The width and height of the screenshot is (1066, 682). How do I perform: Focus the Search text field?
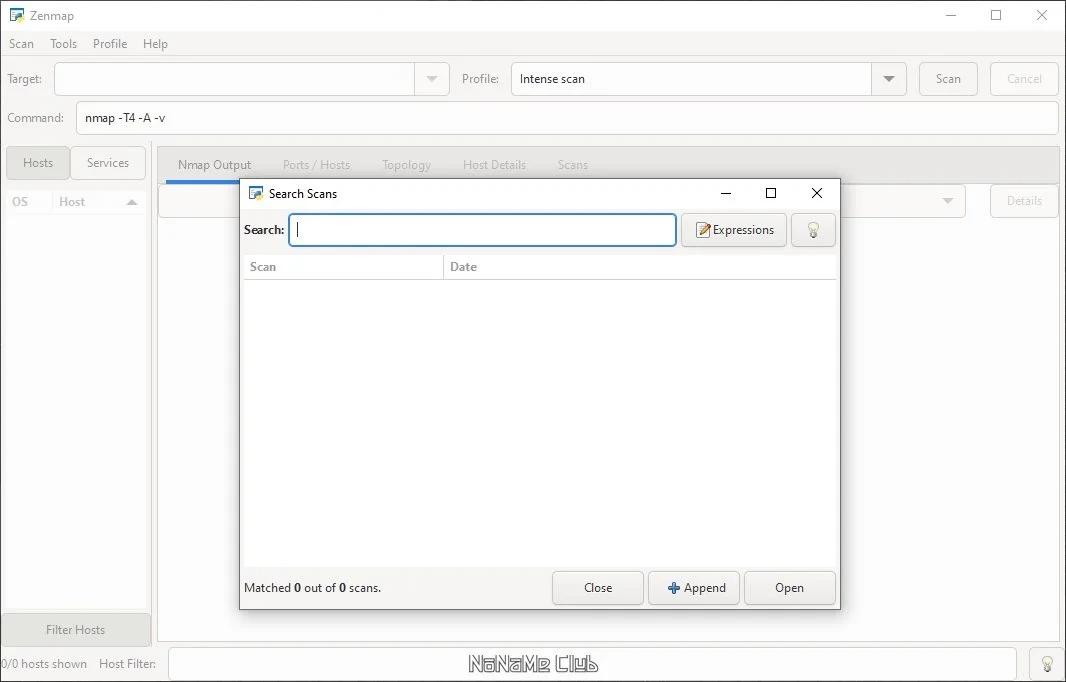tap(482, 230)
